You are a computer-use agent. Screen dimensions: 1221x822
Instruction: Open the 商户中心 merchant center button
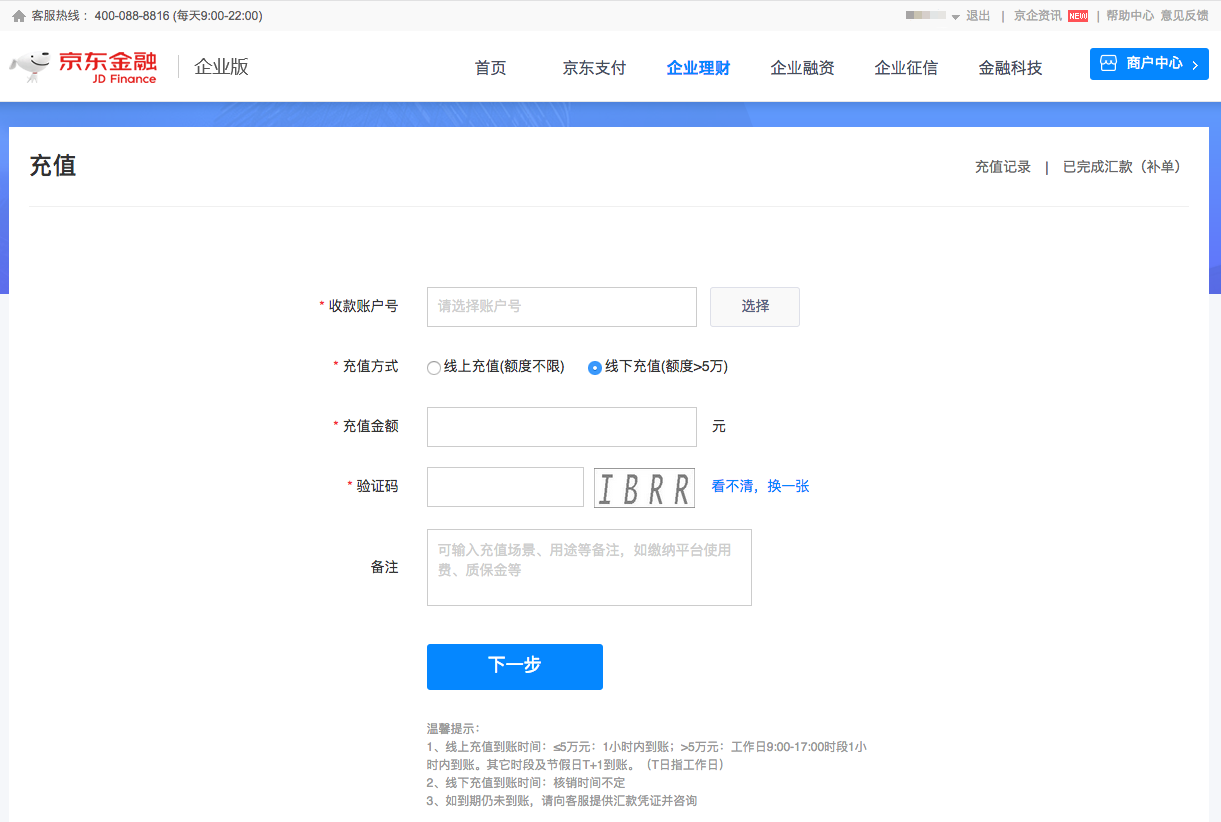click(x=1149, y=64)
